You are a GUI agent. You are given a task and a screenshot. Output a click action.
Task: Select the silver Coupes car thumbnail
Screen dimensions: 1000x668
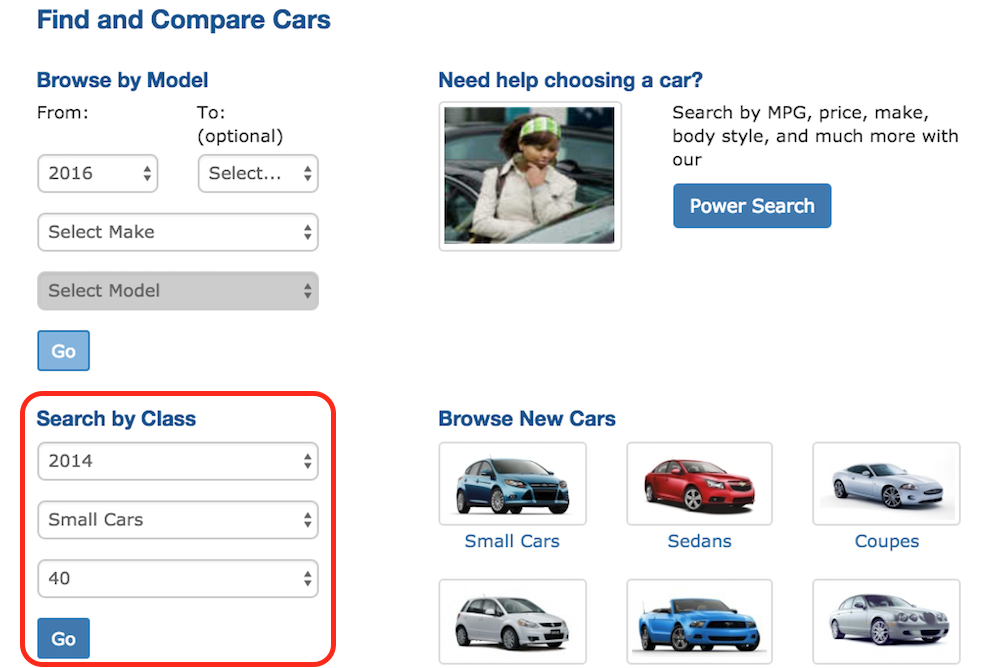coord(886,484)
